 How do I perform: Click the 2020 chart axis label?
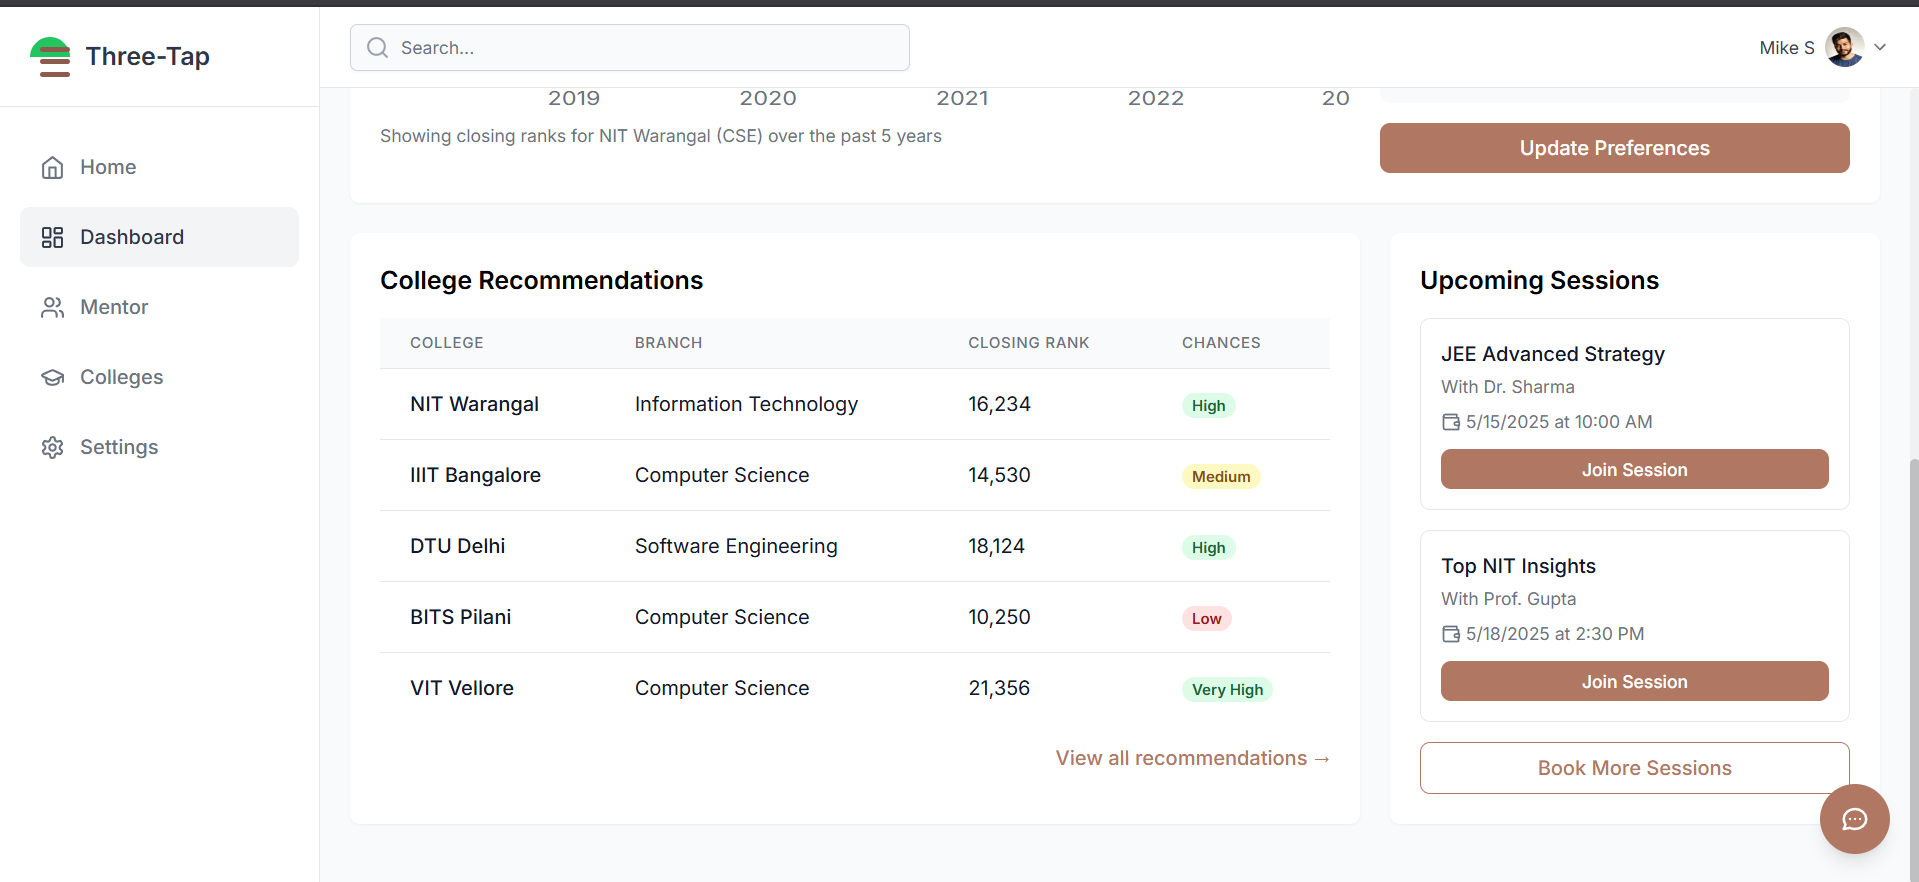[x=768, y=98]
